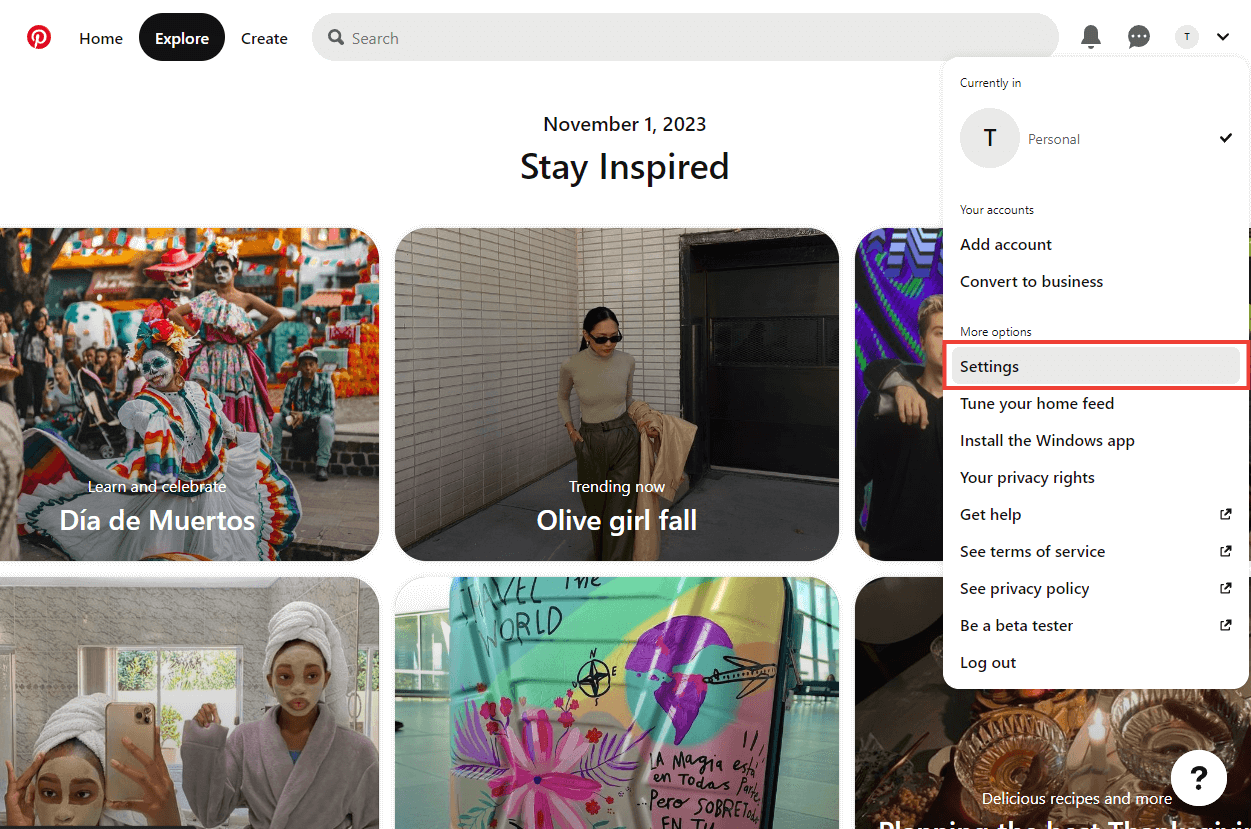Click external link icon beside Be a beta tester
The image size is (1251, 829).
[x=1225, y=625]
